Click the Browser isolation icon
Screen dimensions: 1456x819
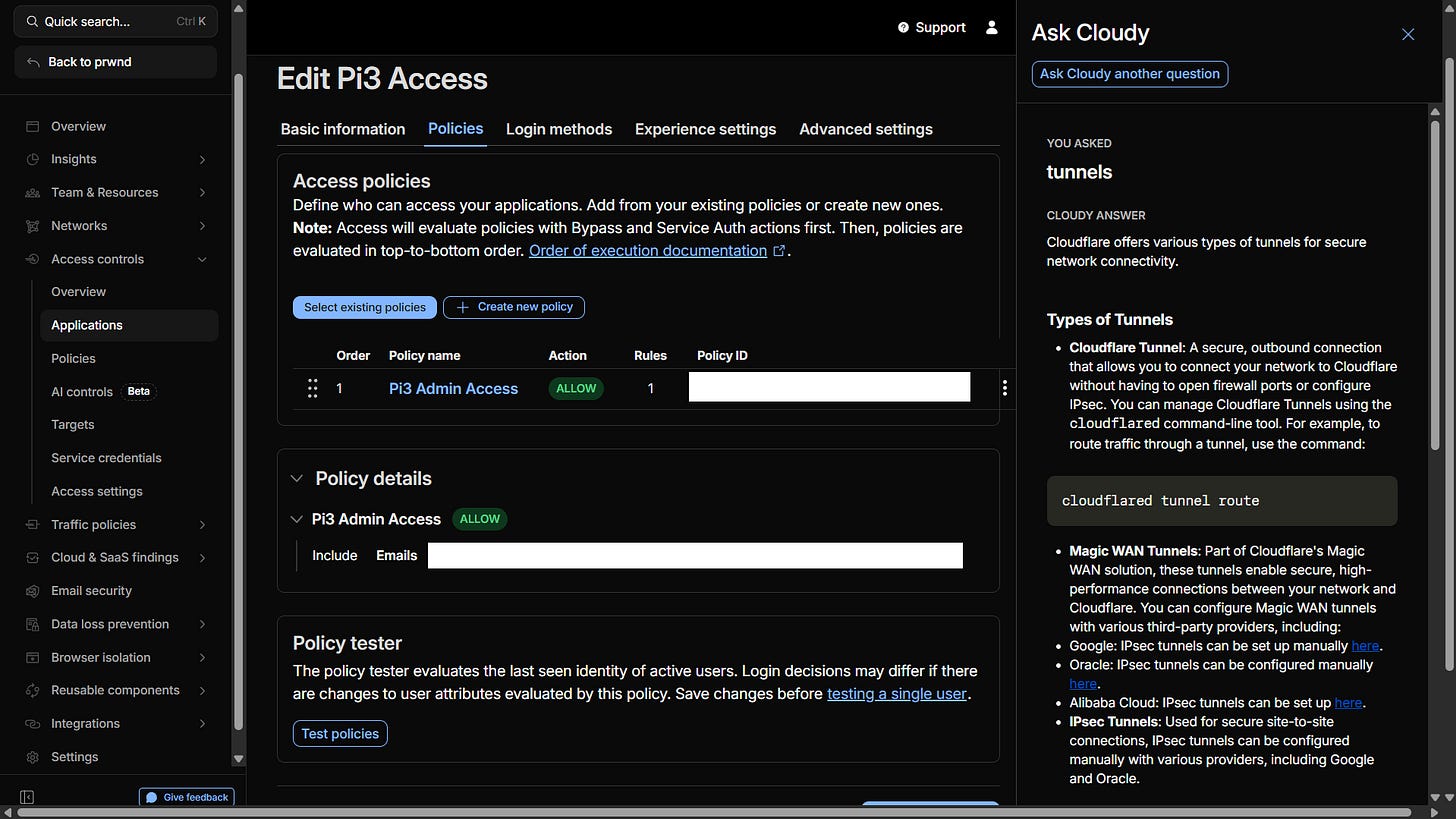32,657
